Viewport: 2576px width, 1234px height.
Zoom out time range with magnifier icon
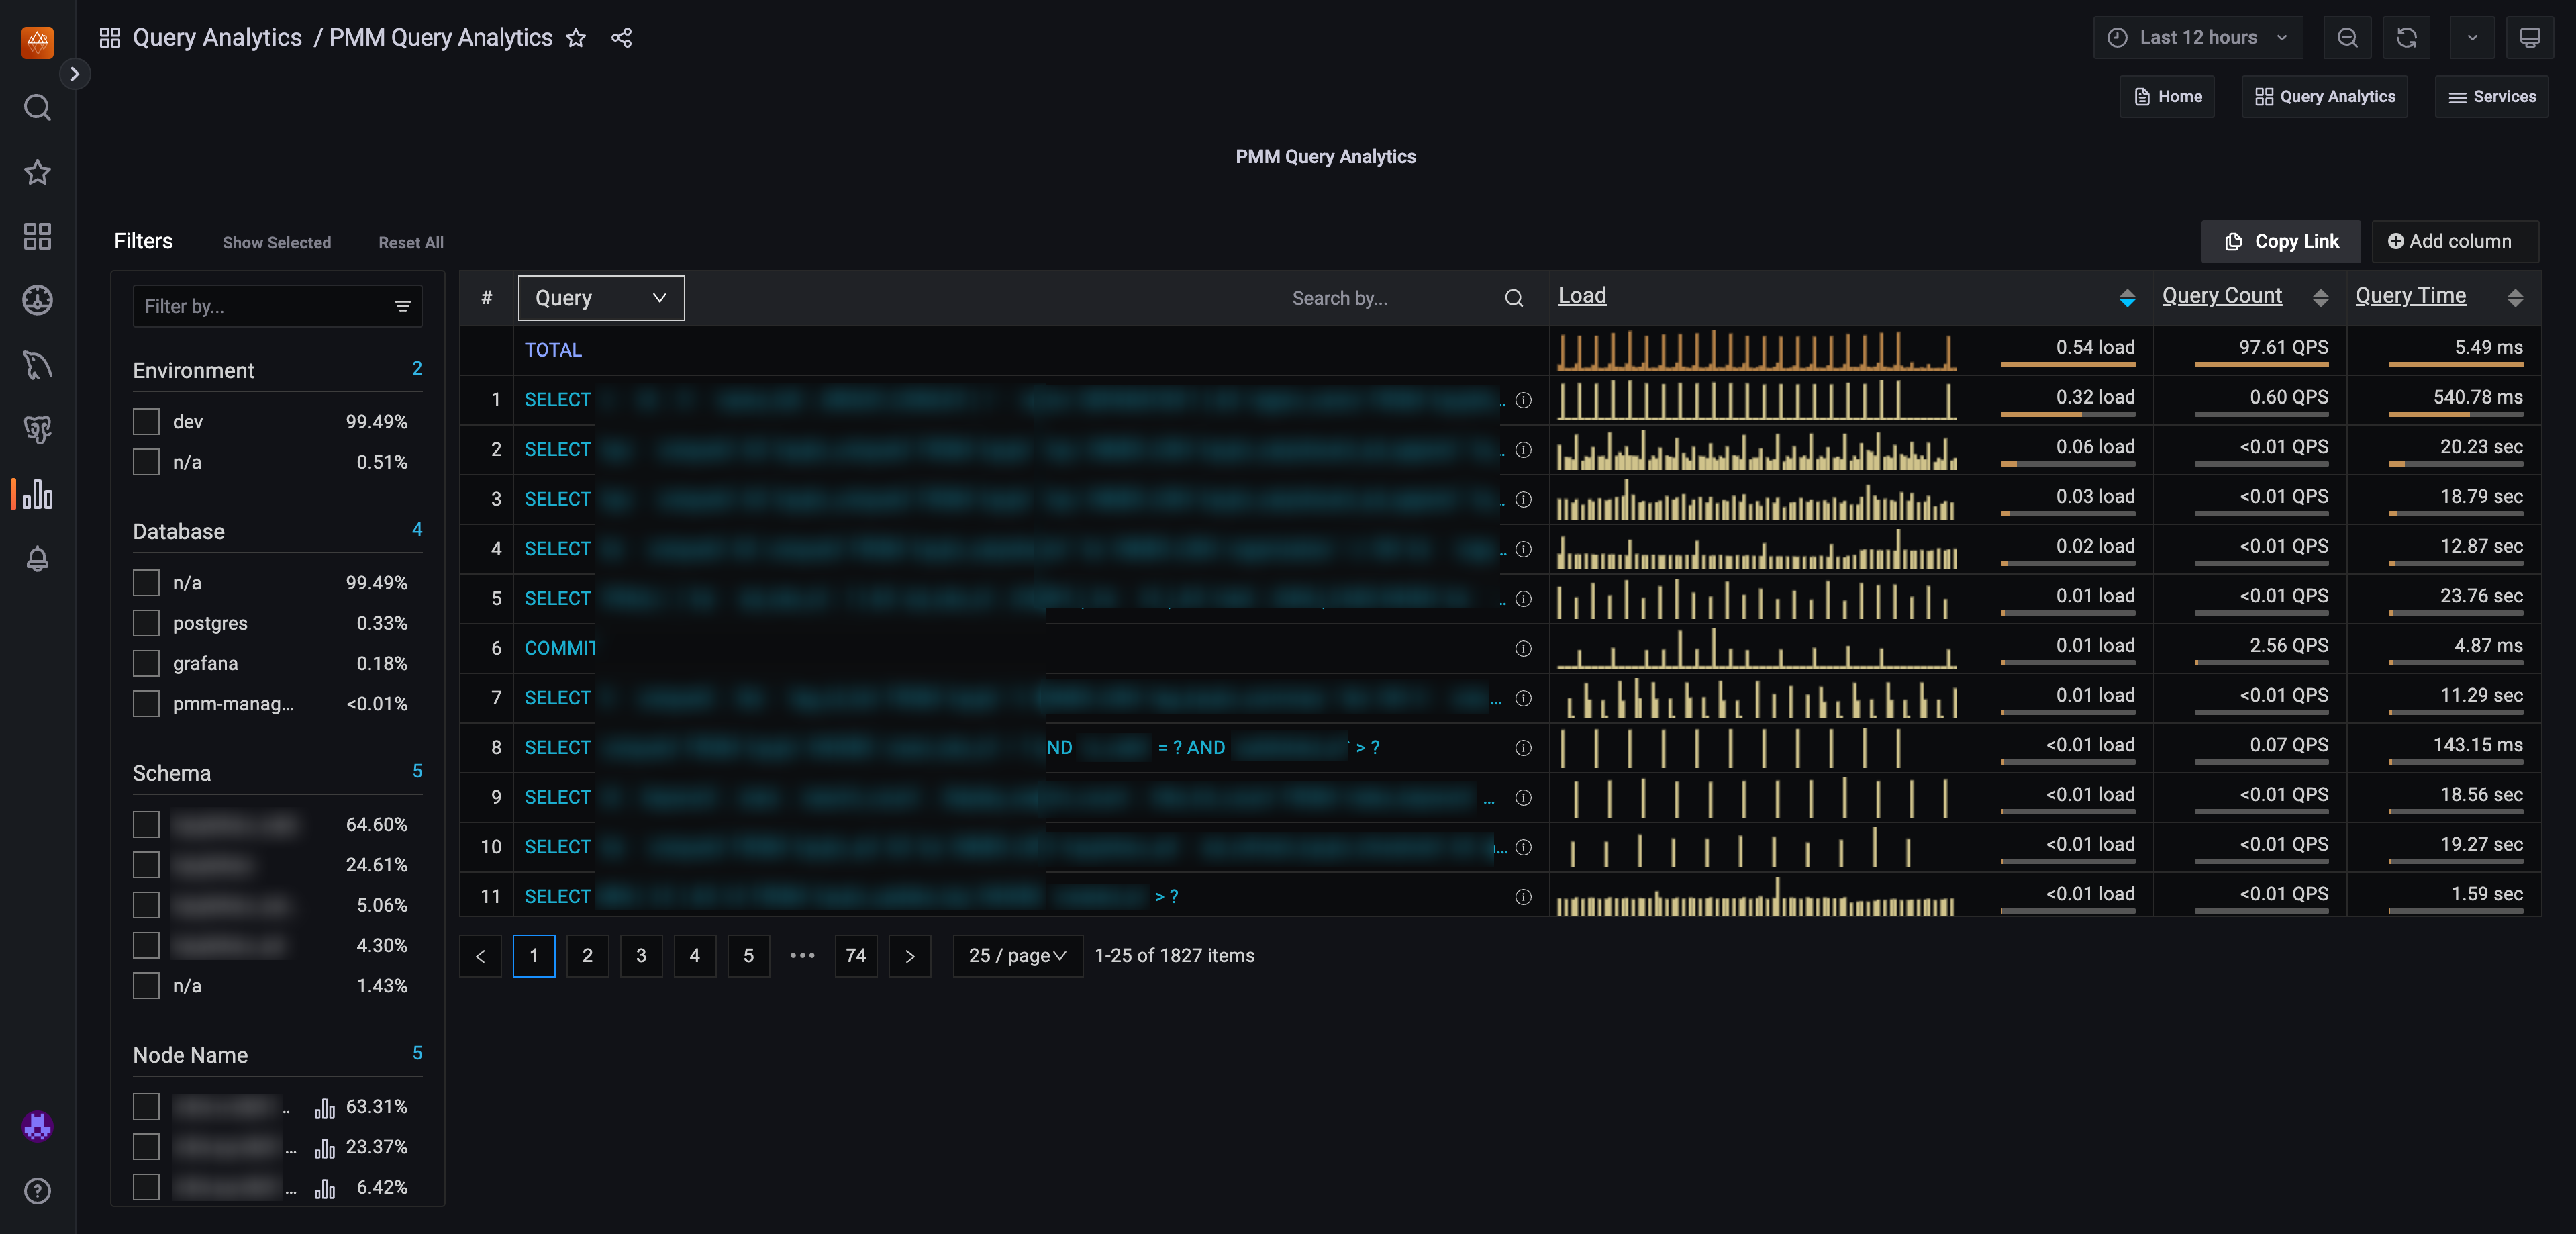(2347, 38)
